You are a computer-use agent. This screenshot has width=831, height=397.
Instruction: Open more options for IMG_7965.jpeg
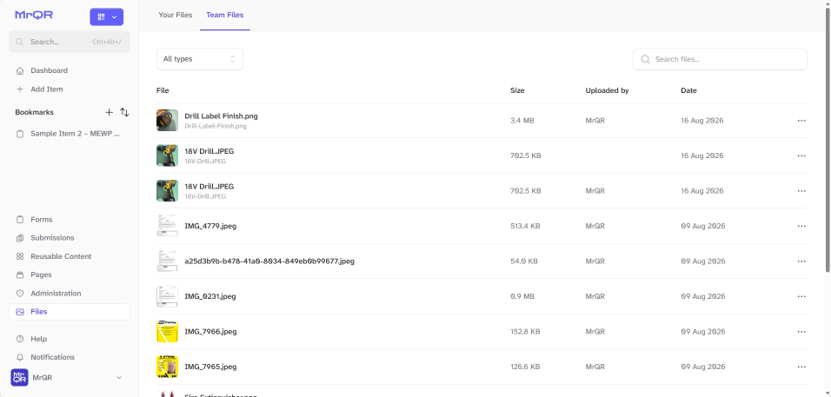(x=801, y=367)
